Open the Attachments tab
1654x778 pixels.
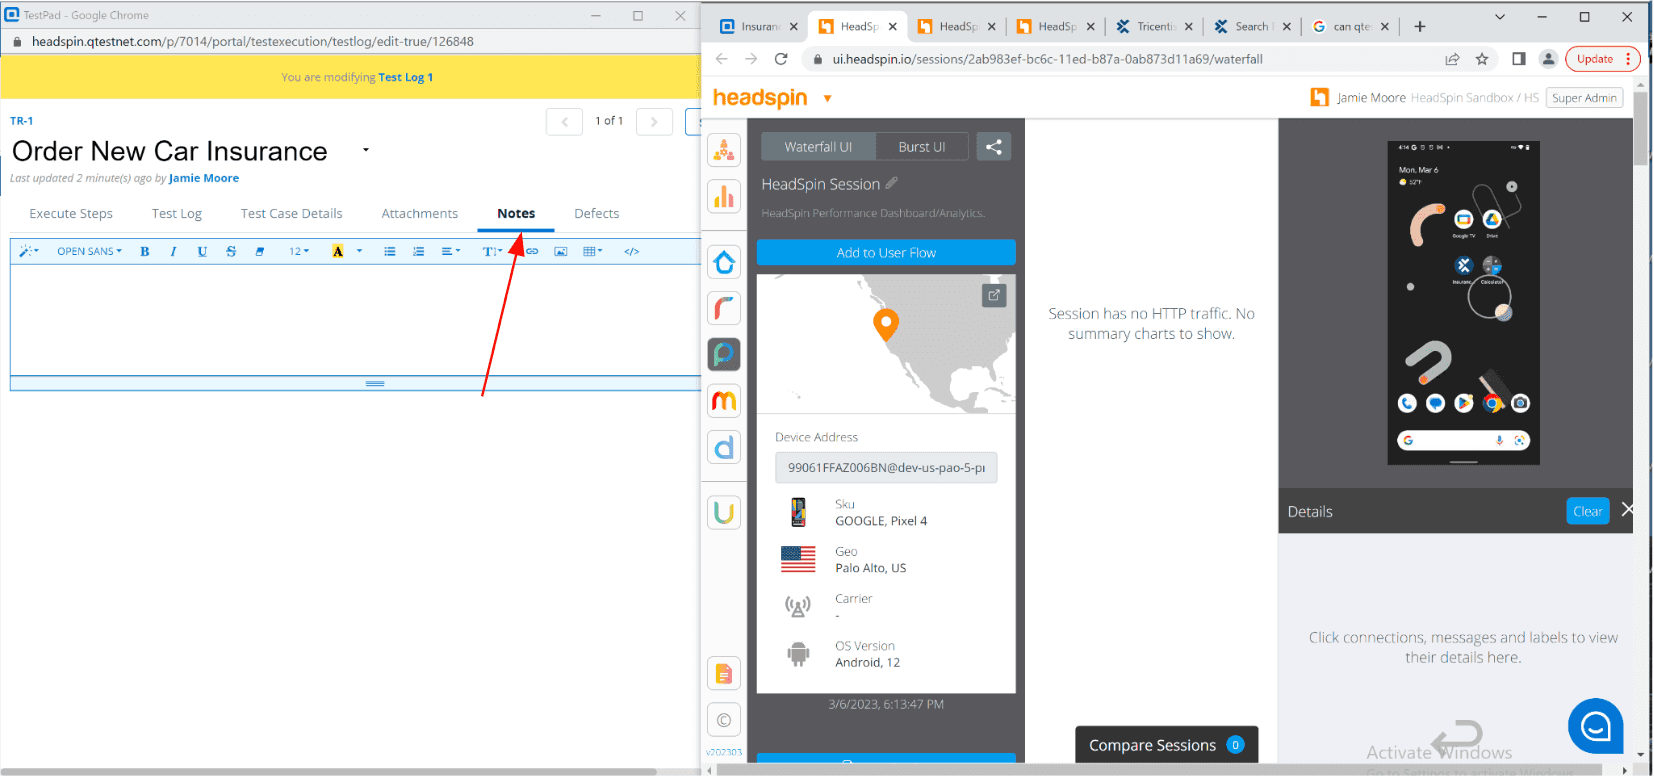point(419,214)
